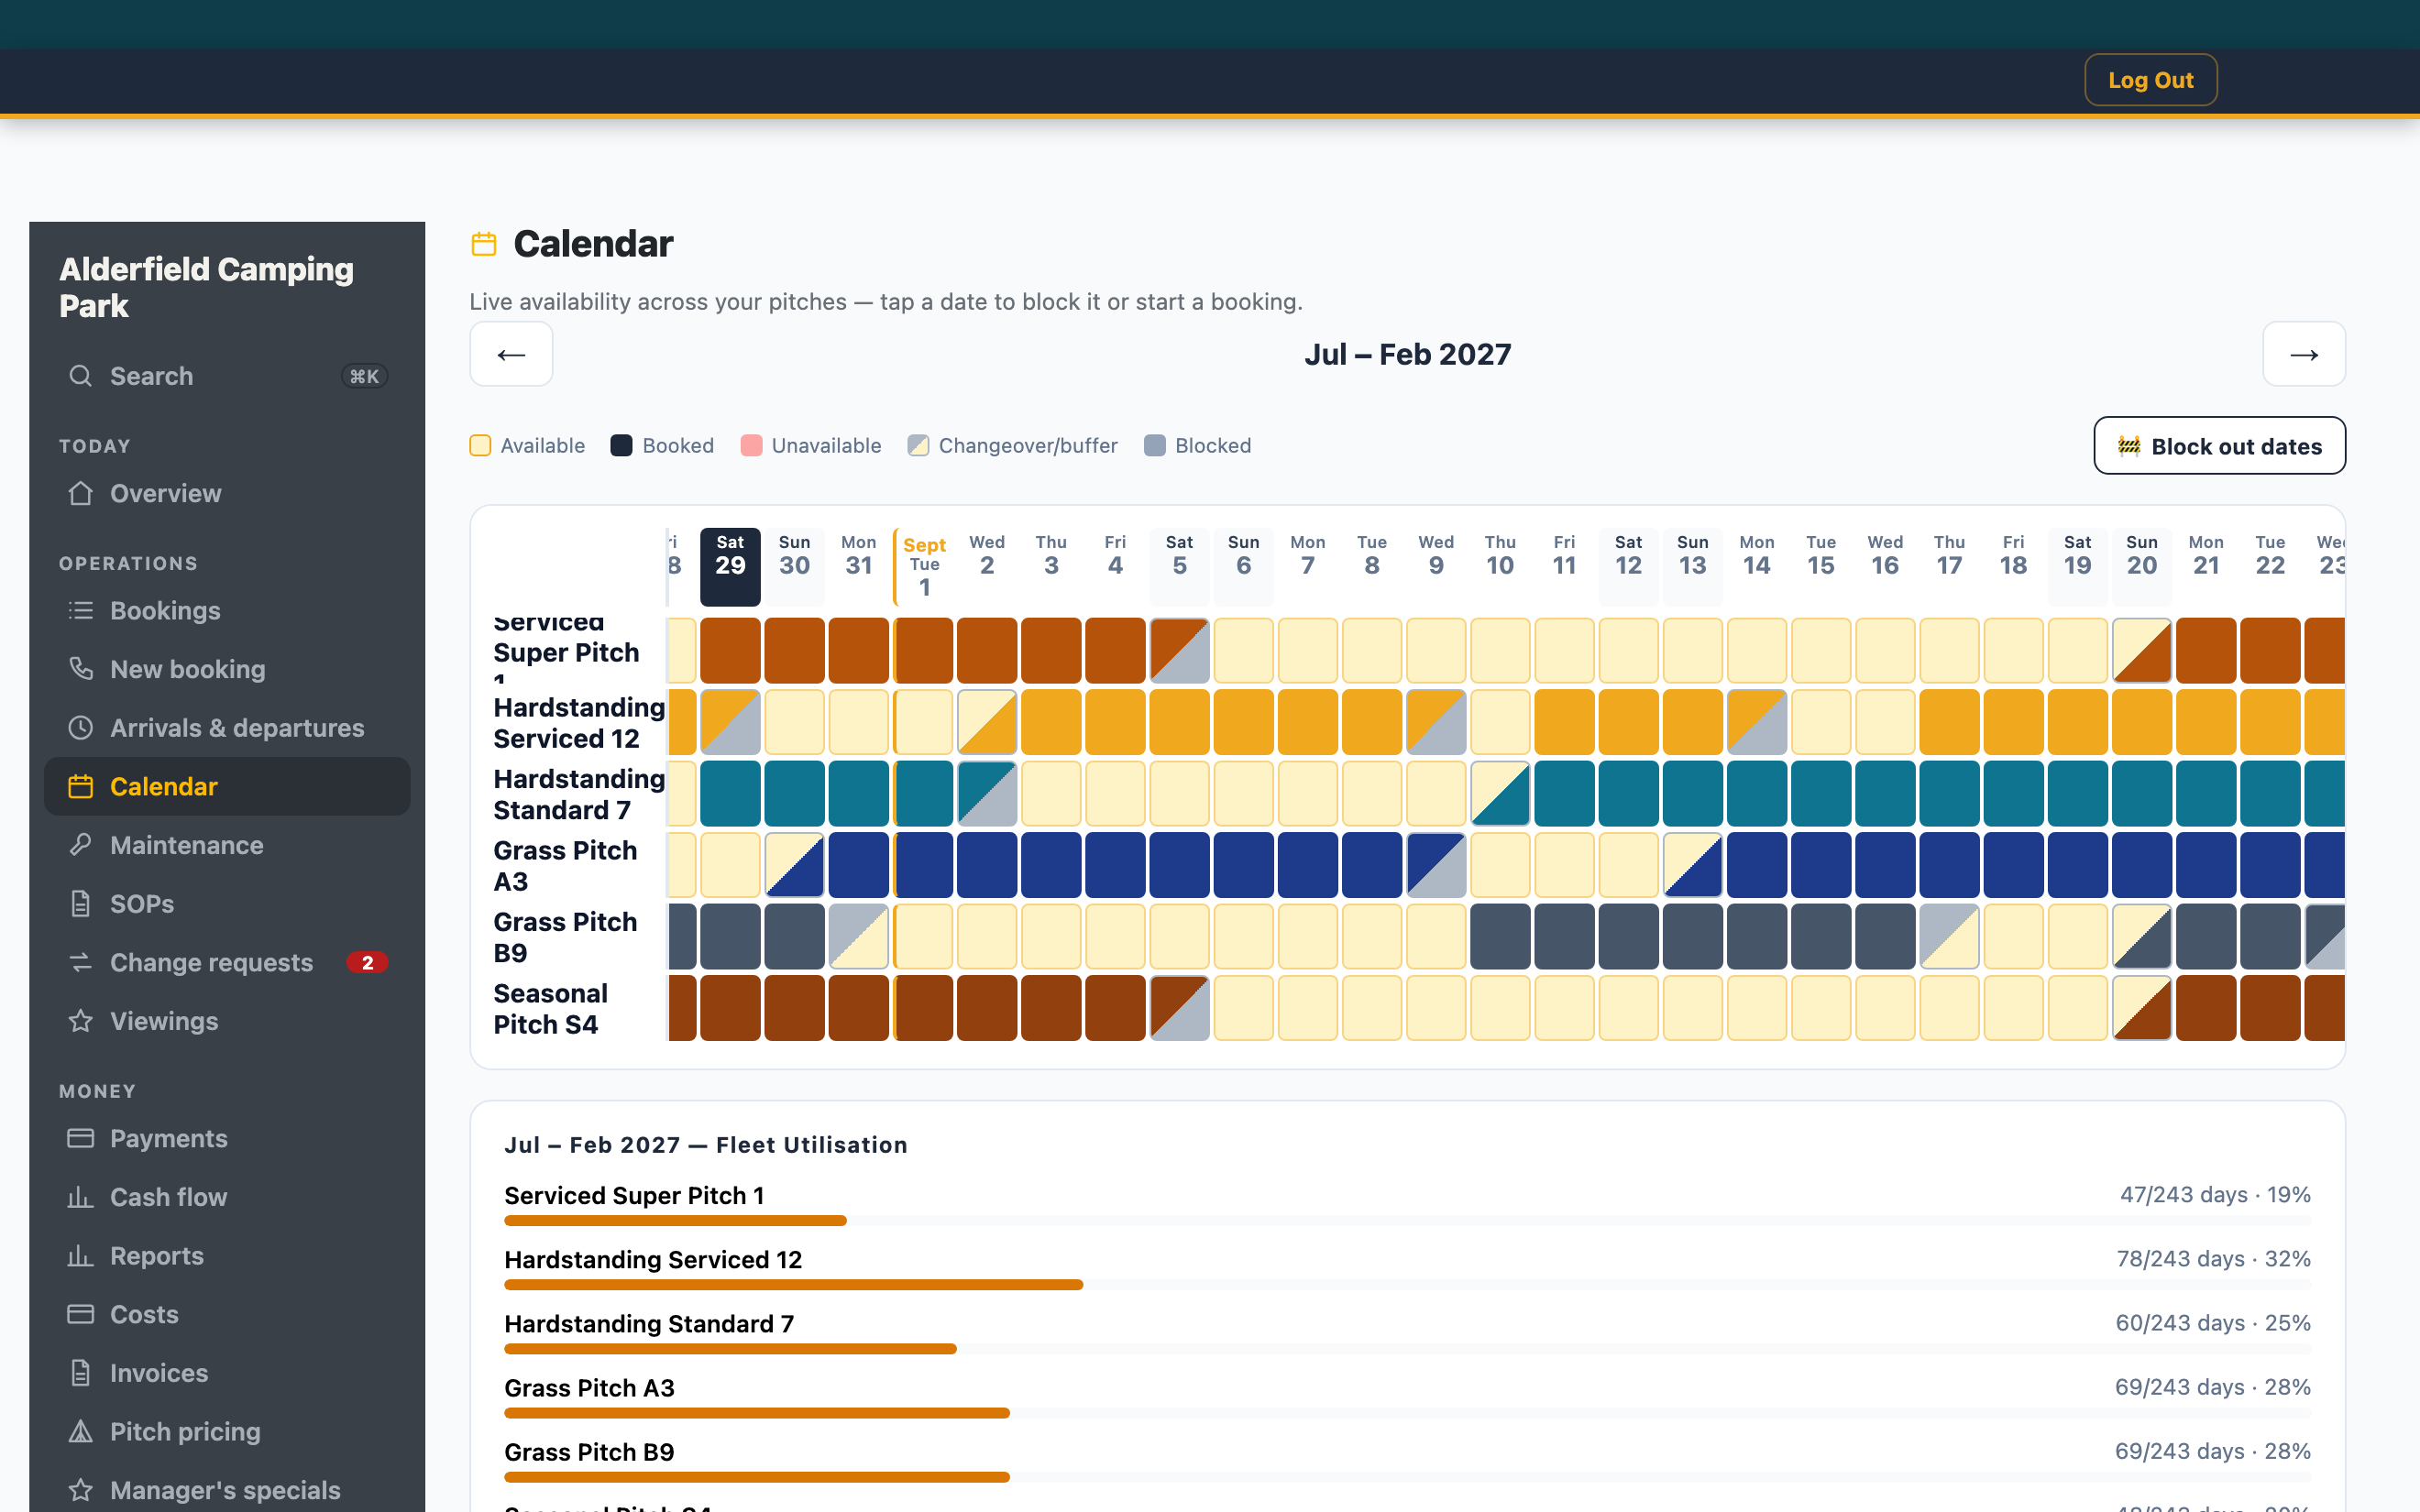The height and width of the screenshot is (1512, 2420).
Task: Click the SOPs document icon
Action: click(x=81, y=904)
